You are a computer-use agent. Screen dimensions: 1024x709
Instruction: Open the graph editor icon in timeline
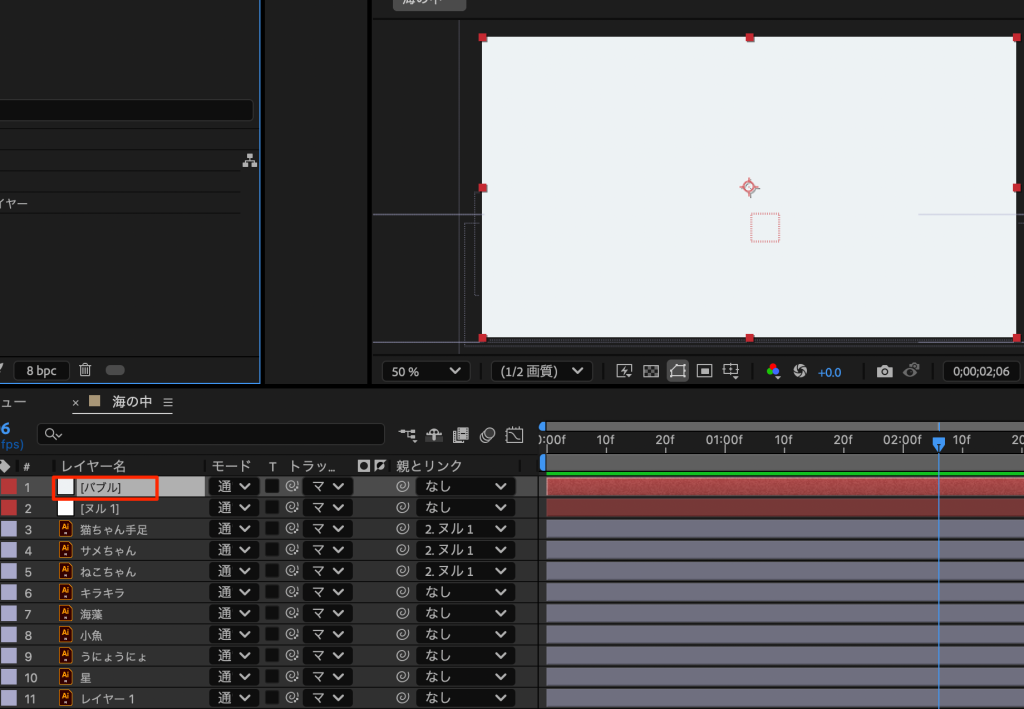515,435
